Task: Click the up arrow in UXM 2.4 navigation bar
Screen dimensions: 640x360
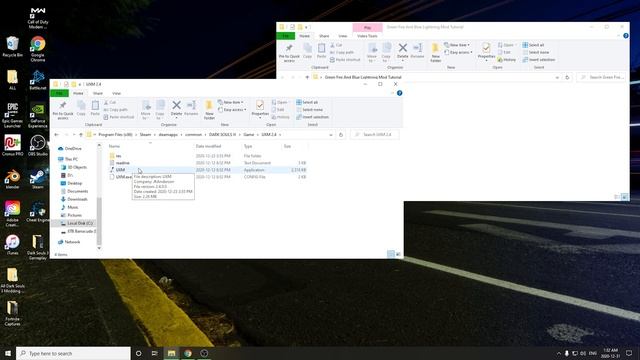Action: 81,135
